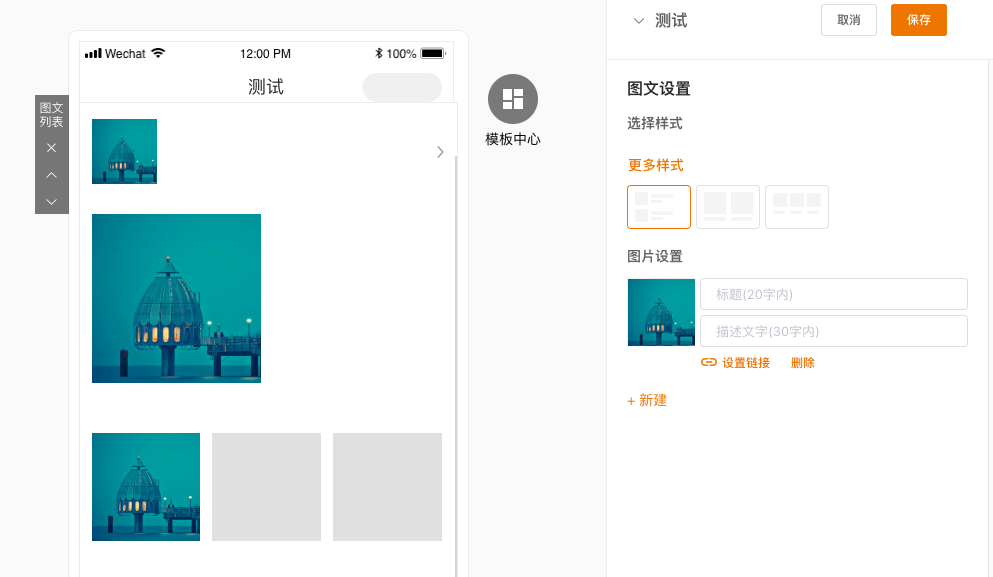The image size is (993, 577).
Task: Click the 取消 cancel button
Action: click(x=848, y=20)
